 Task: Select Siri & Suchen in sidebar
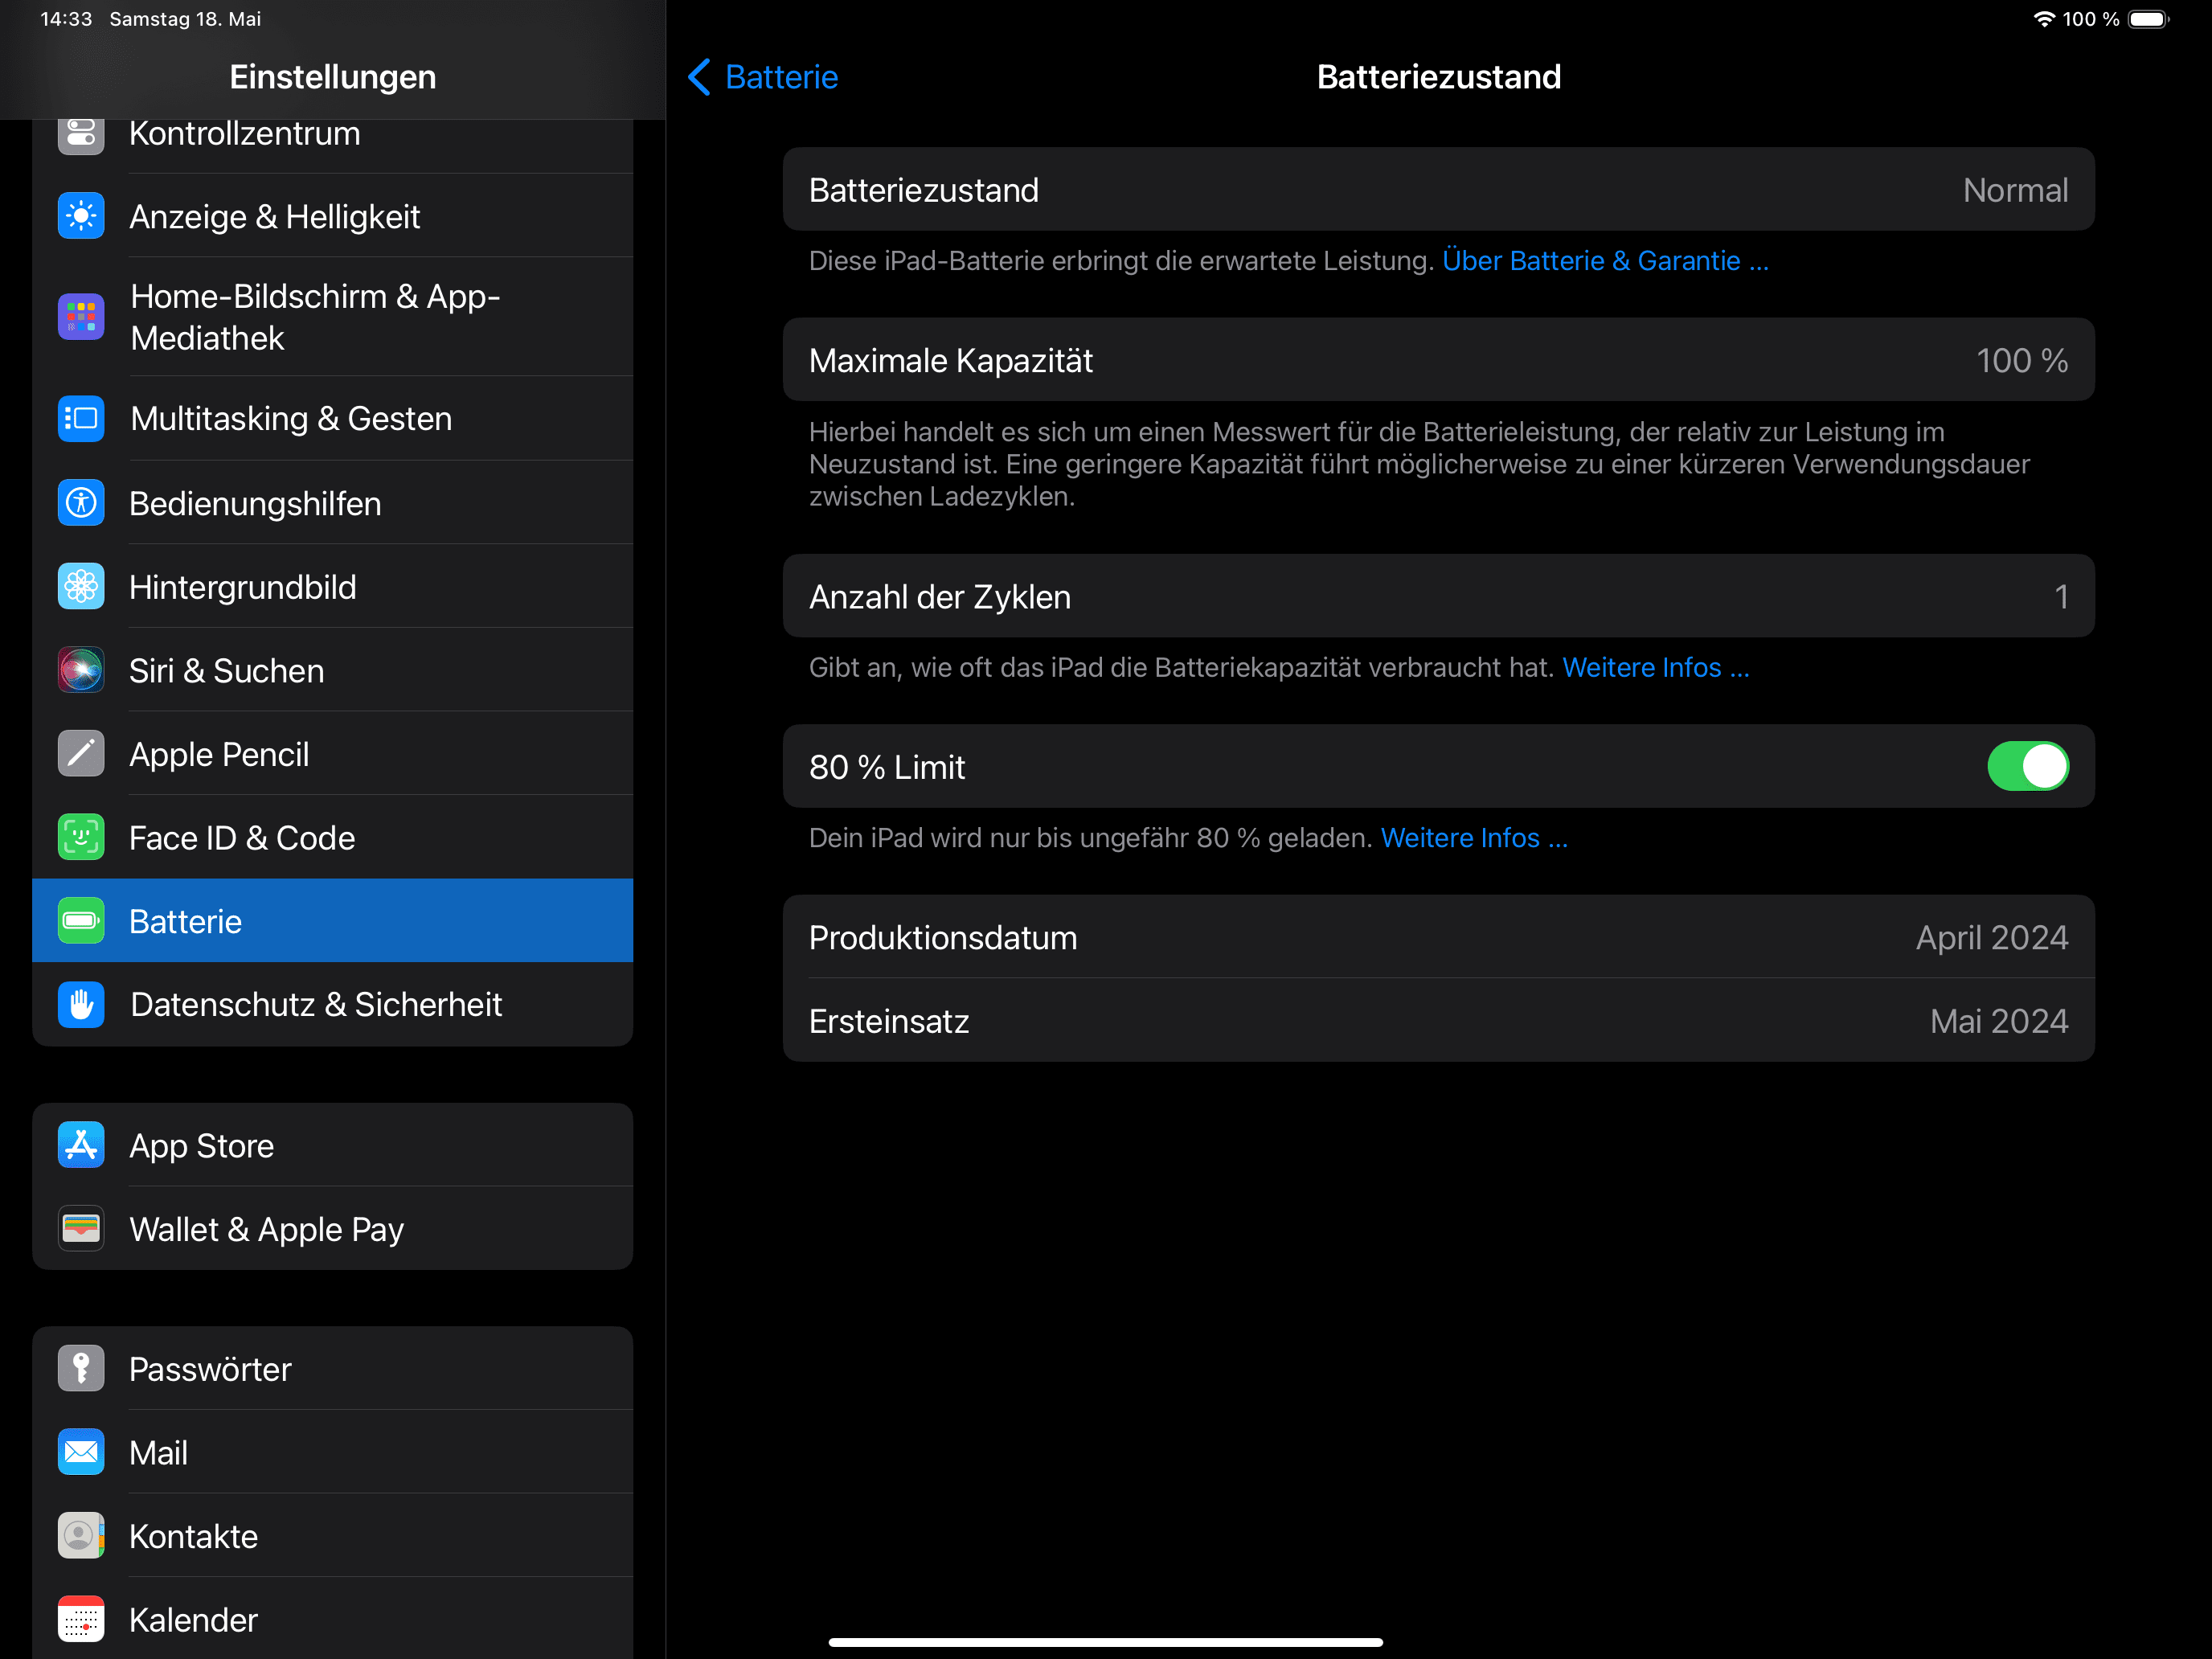tap(332, 670)
